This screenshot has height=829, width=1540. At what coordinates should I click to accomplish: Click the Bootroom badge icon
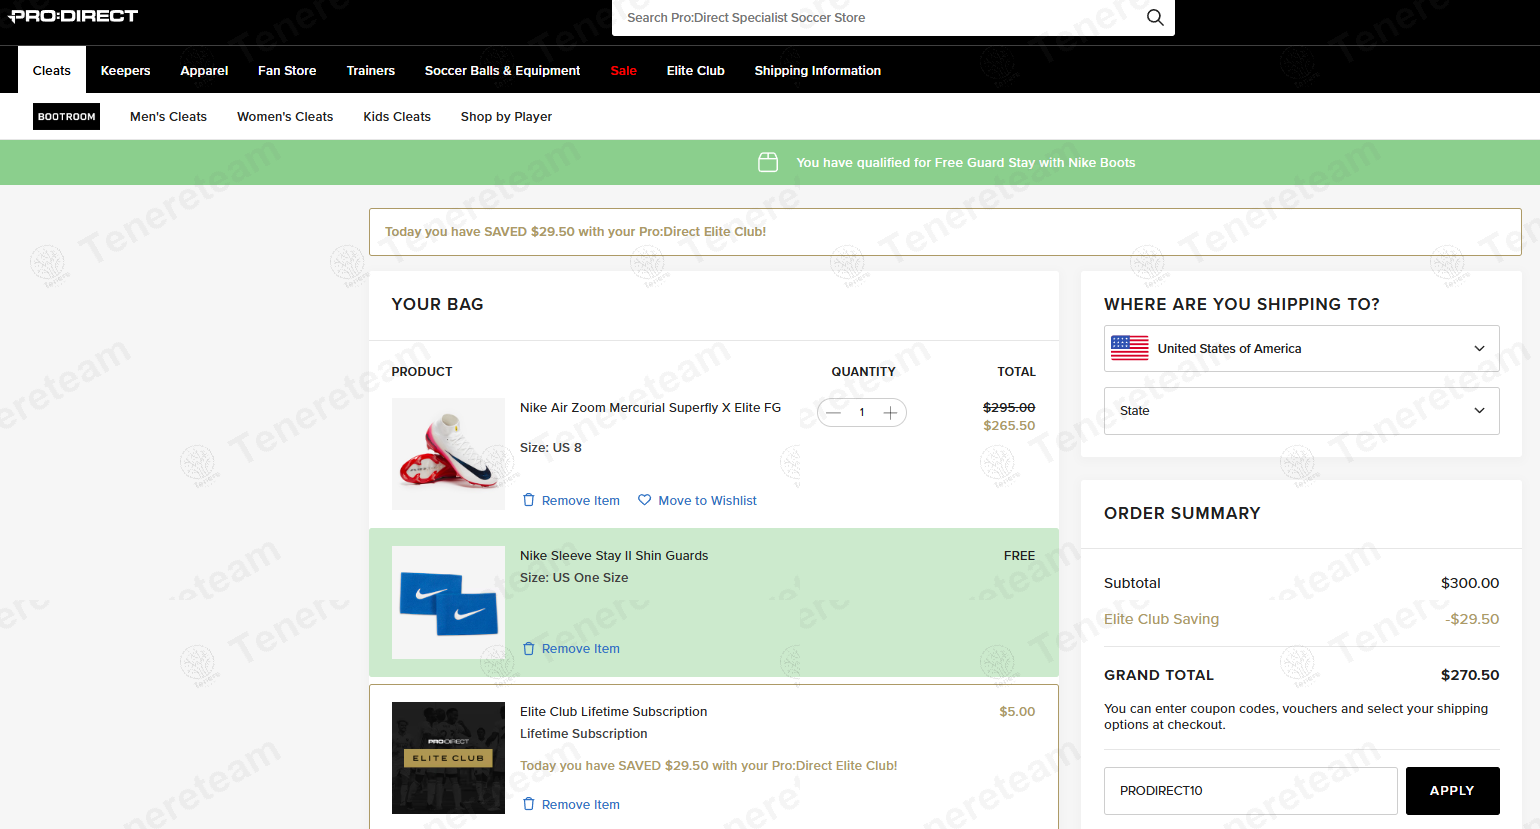[67, 117]
